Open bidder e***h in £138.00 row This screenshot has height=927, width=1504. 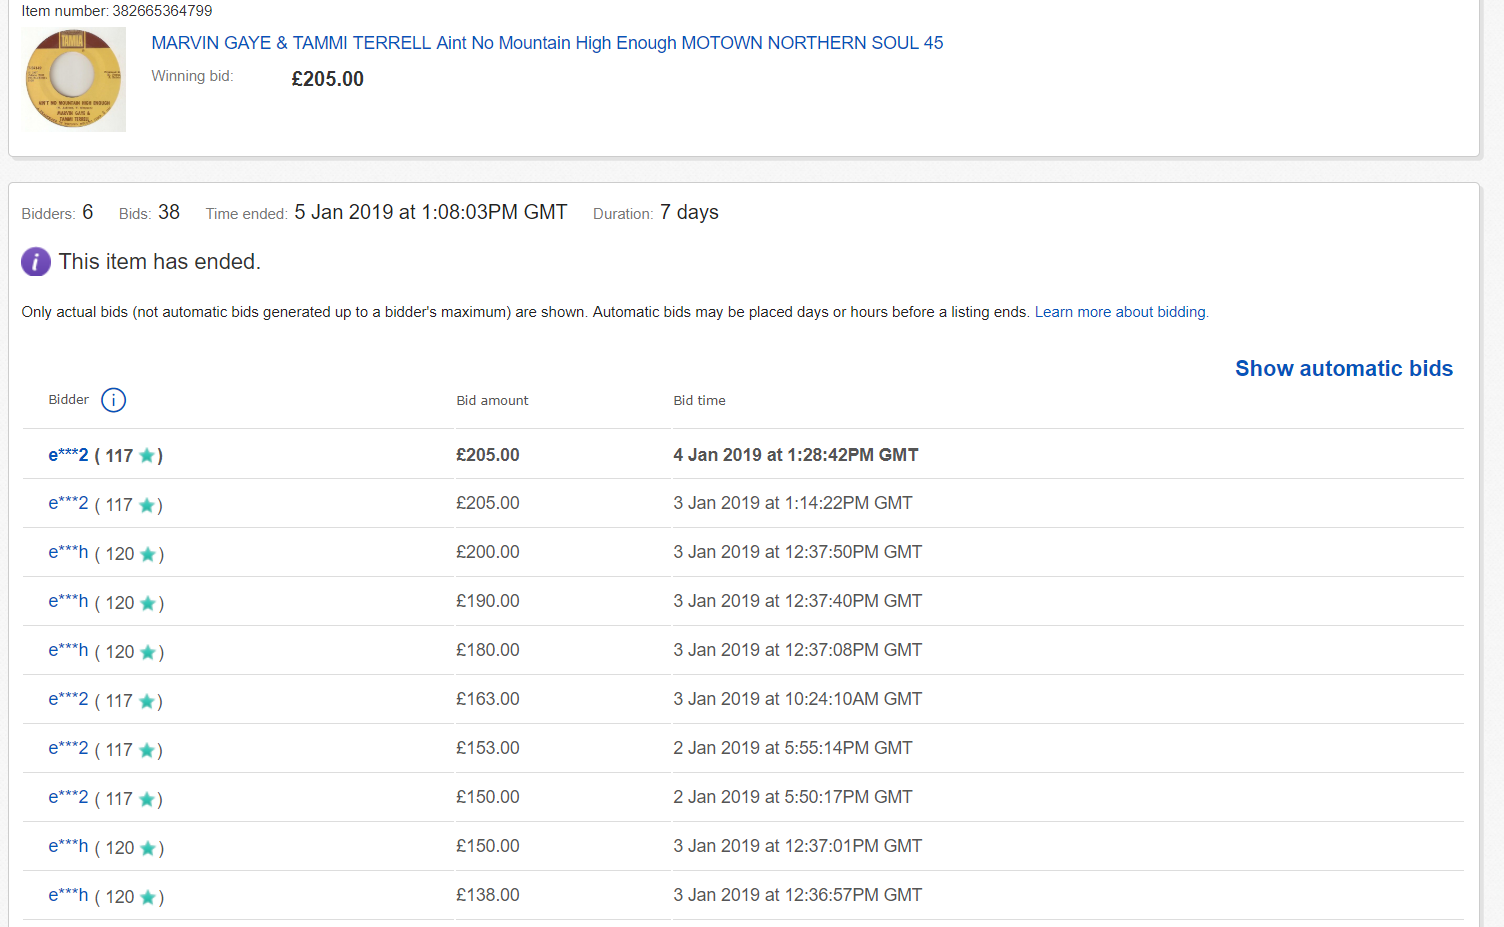[x=68, y=895]
